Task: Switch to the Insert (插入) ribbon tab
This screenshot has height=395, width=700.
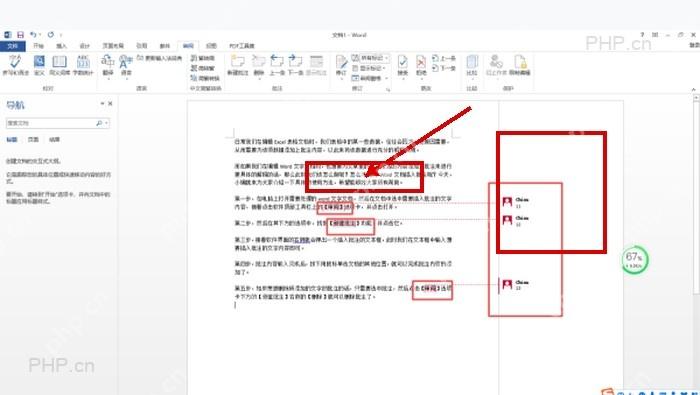Action: click(62, 46)
